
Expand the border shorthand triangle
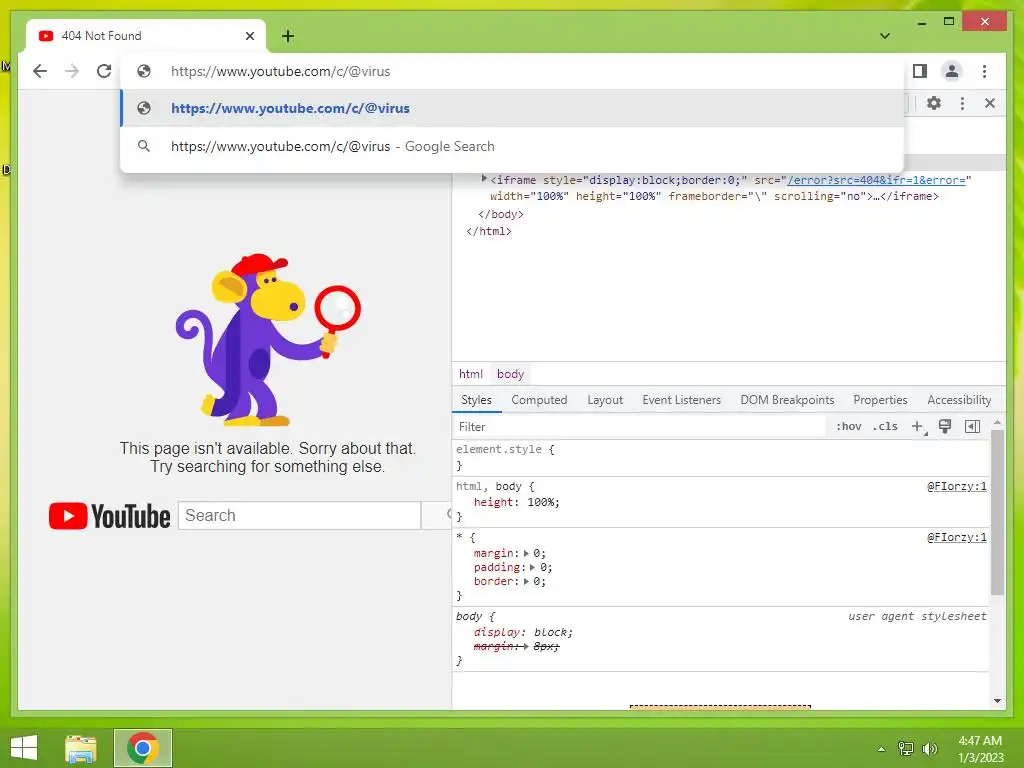[x=526, y=581]
